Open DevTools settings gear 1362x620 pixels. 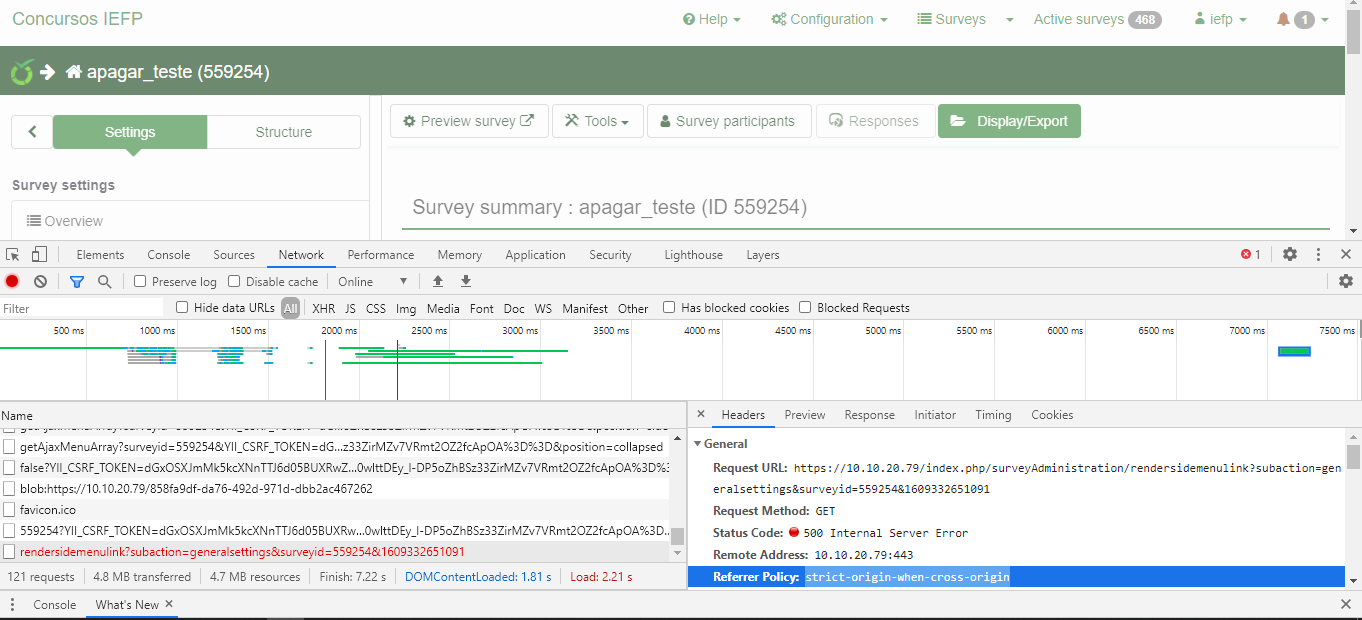1290,255
